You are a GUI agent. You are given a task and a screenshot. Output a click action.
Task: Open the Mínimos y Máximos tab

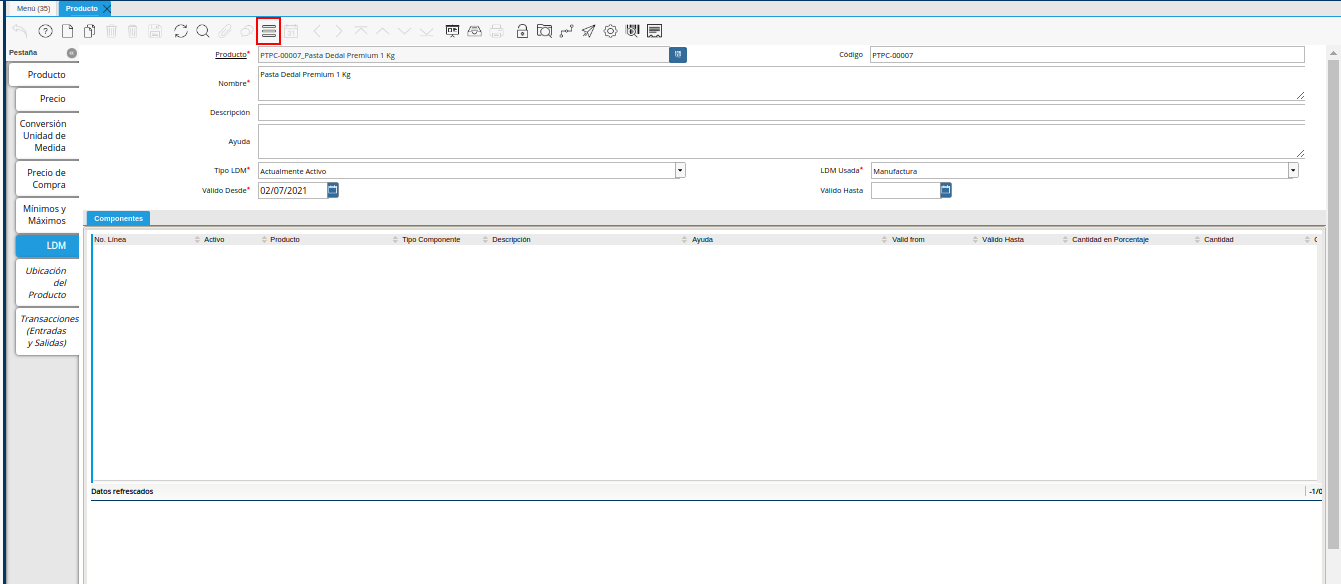pos(46,214)
